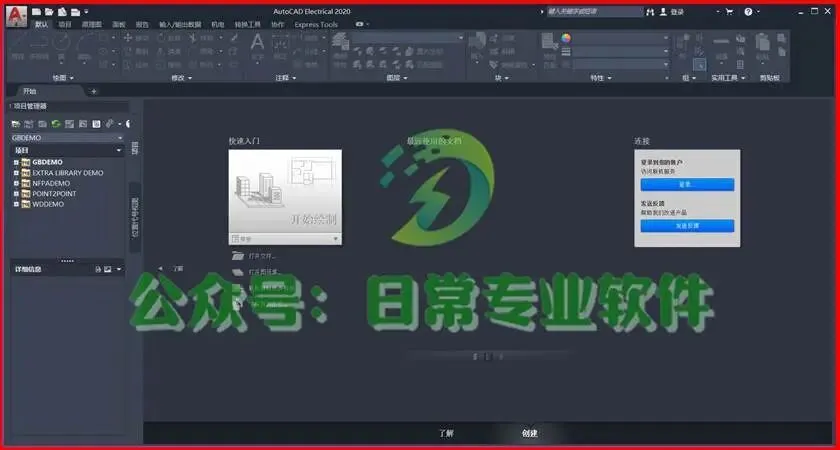
Task: Switch to 创建 page at bottom
Action: 529,433
